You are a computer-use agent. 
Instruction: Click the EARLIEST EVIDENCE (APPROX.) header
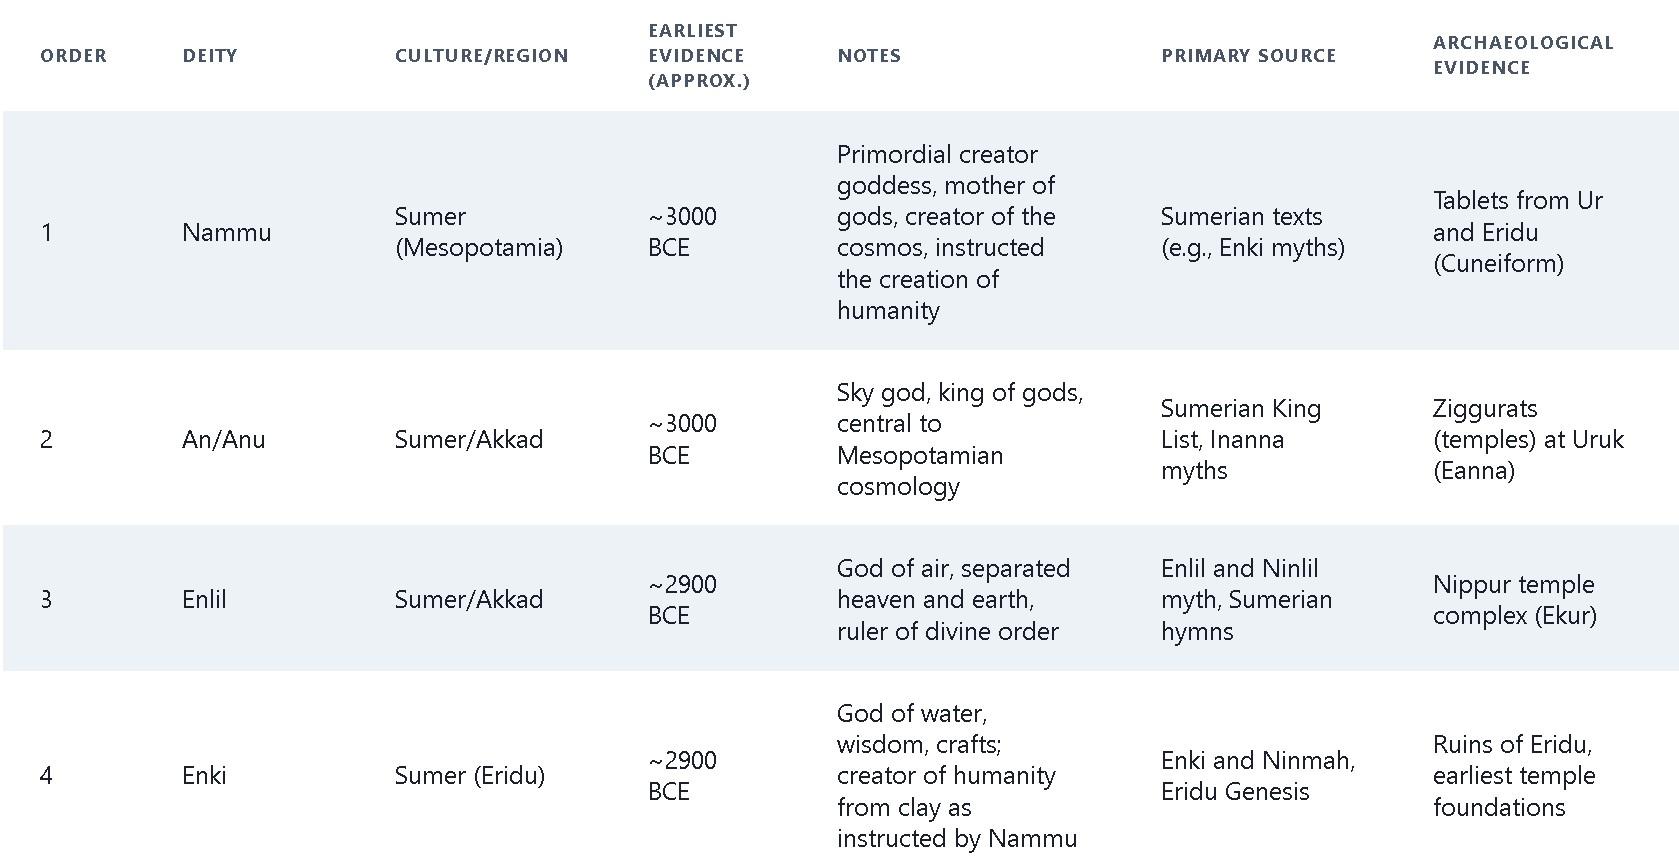click(x=698, y=55)
